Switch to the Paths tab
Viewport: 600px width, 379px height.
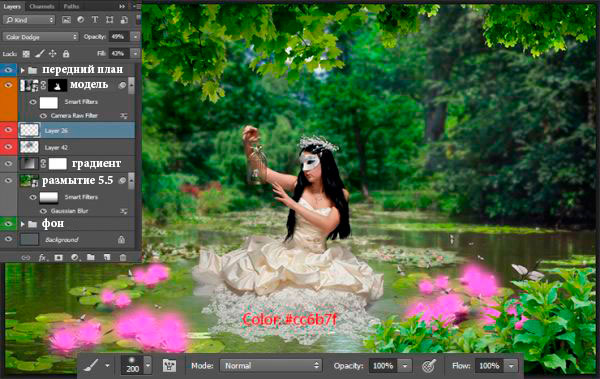tap(71, 7)
